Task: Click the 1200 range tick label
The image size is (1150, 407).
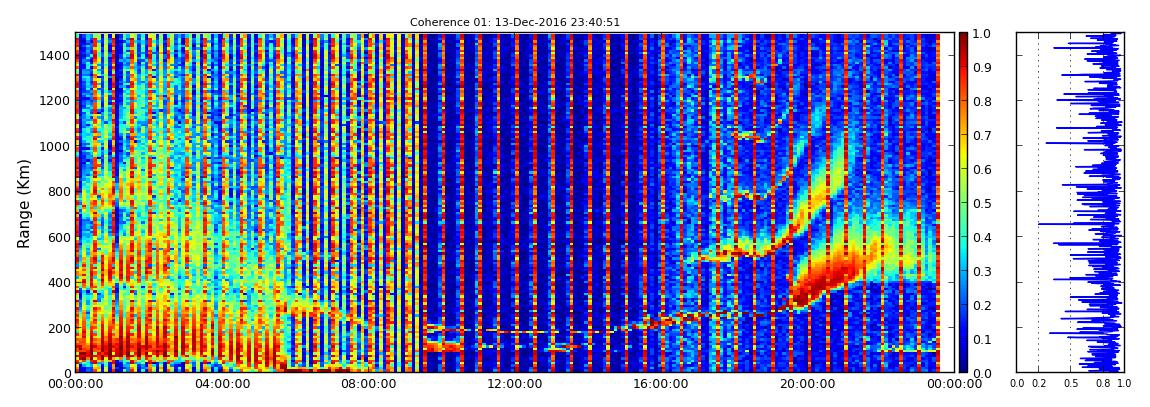Action: [55, 100]
